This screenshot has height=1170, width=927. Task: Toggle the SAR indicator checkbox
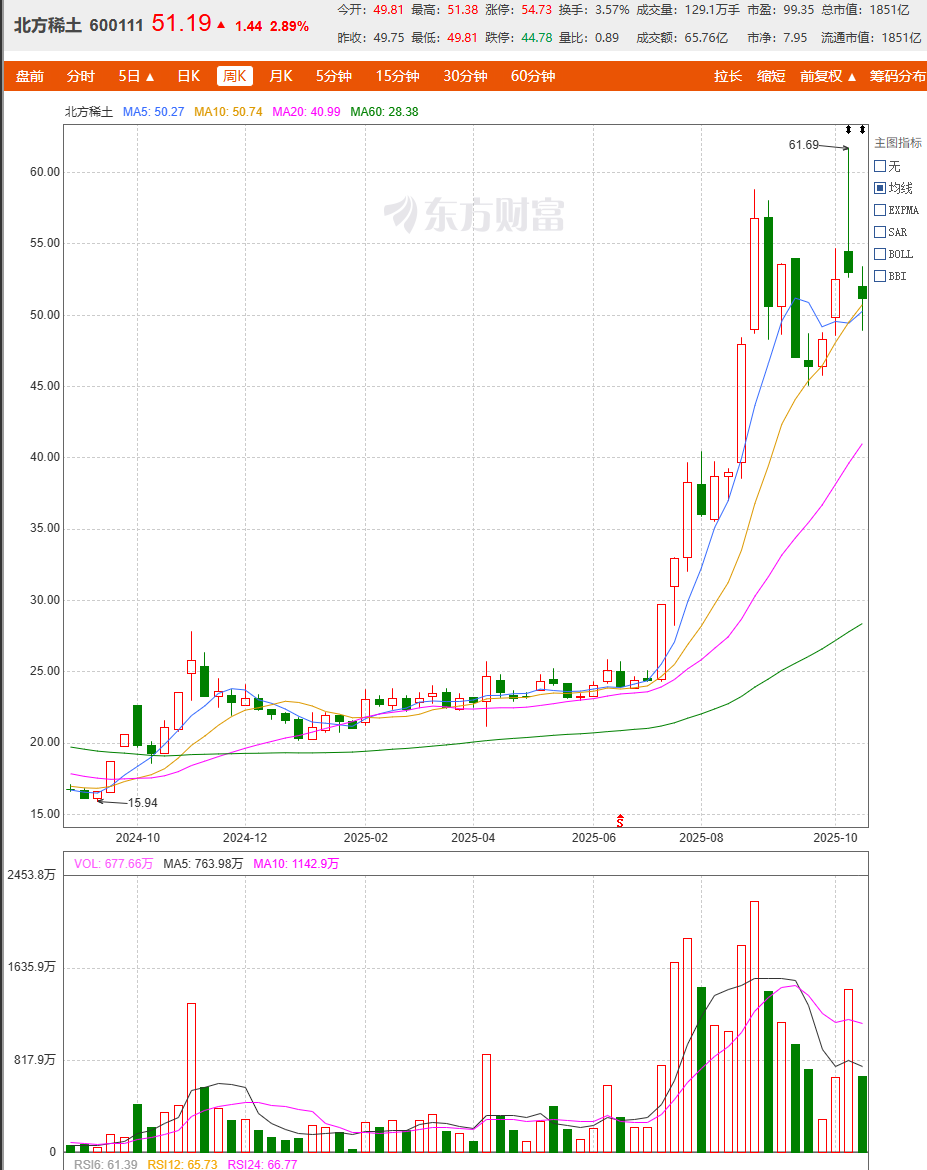point(880,232)
